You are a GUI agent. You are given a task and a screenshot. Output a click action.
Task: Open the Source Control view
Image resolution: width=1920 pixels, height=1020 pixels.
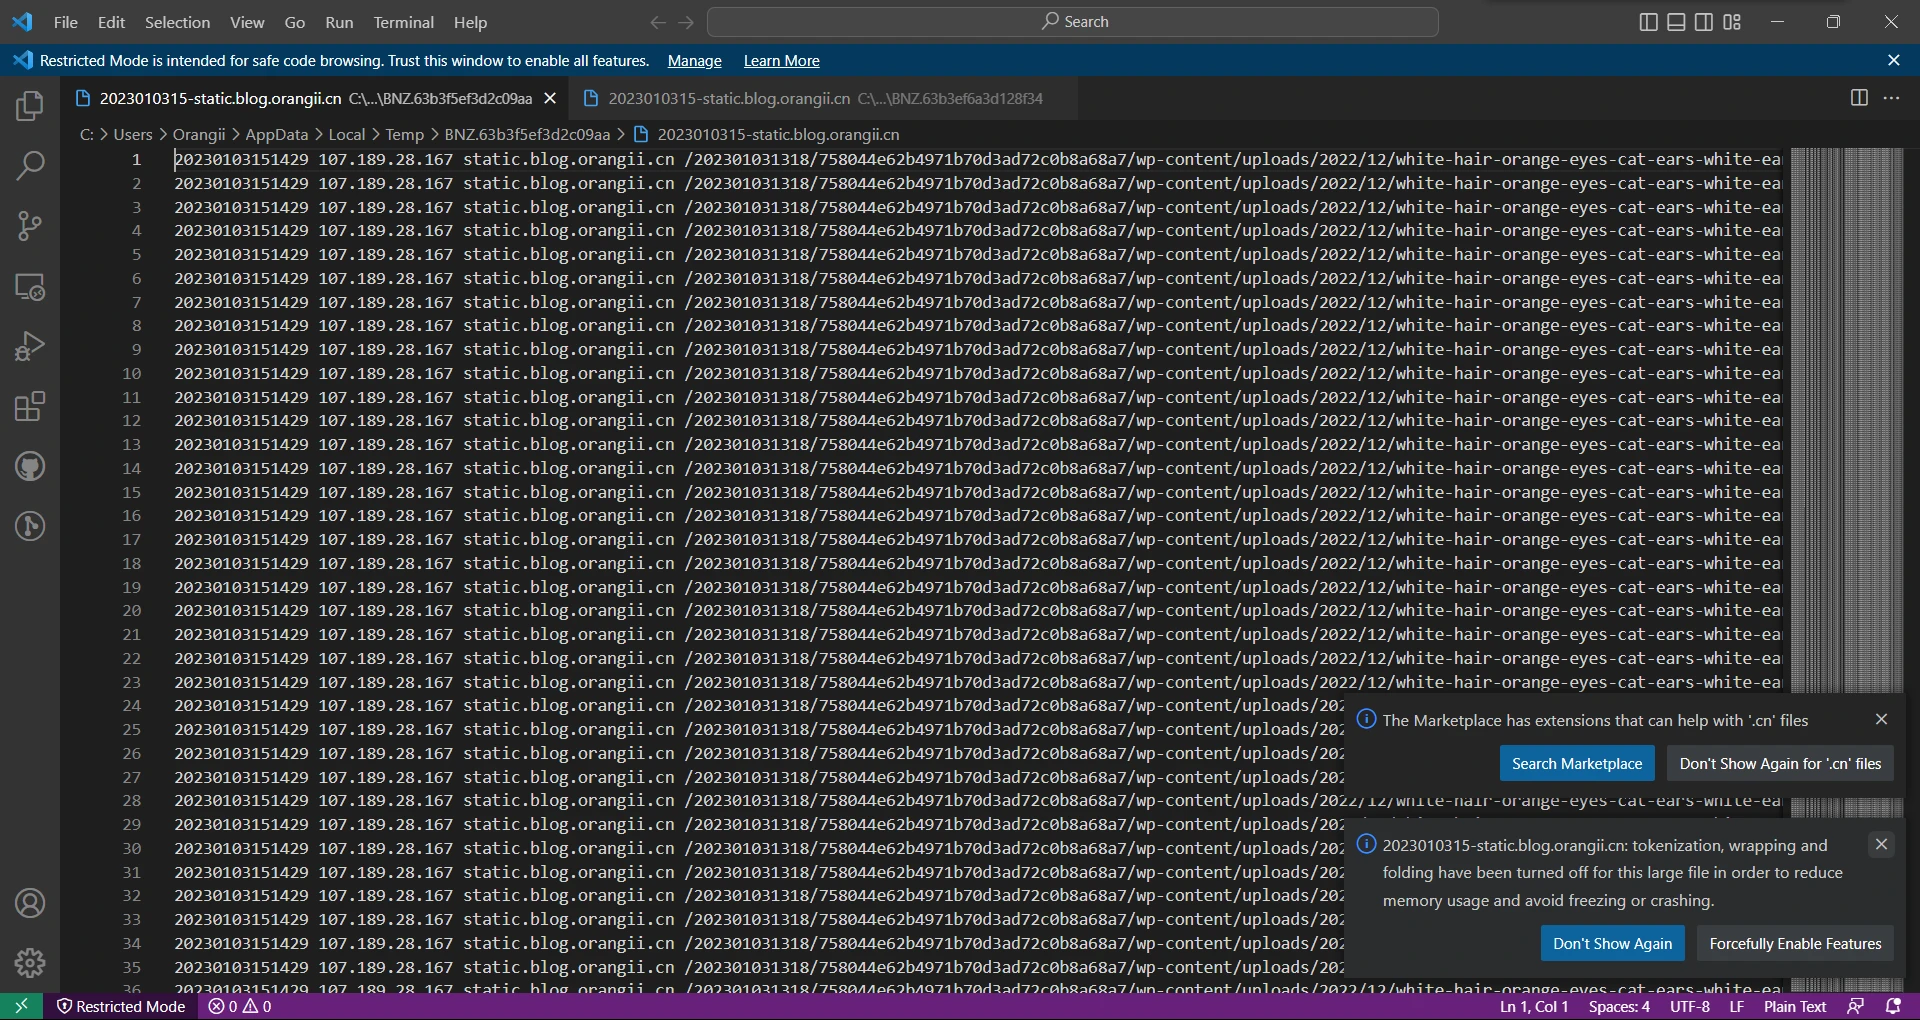(30, 226)
